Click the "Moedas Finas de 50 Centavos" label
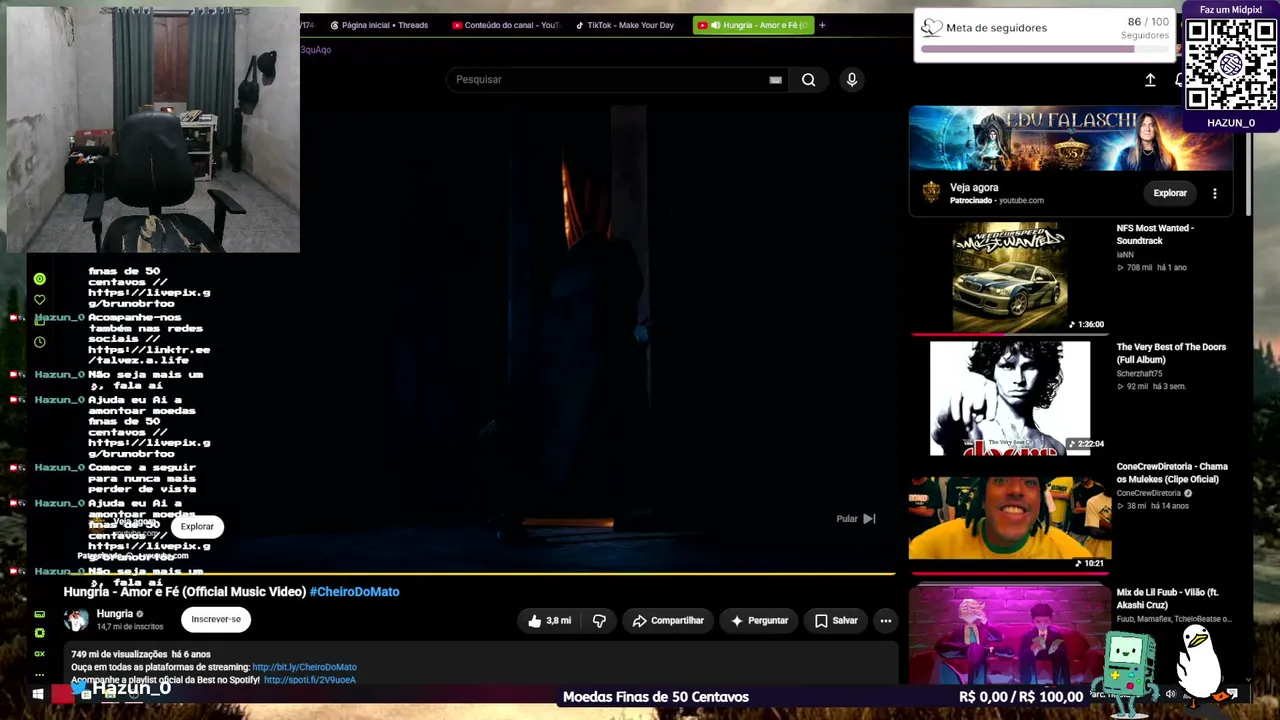Screen dimensions: 1280x720 (656, 697)
